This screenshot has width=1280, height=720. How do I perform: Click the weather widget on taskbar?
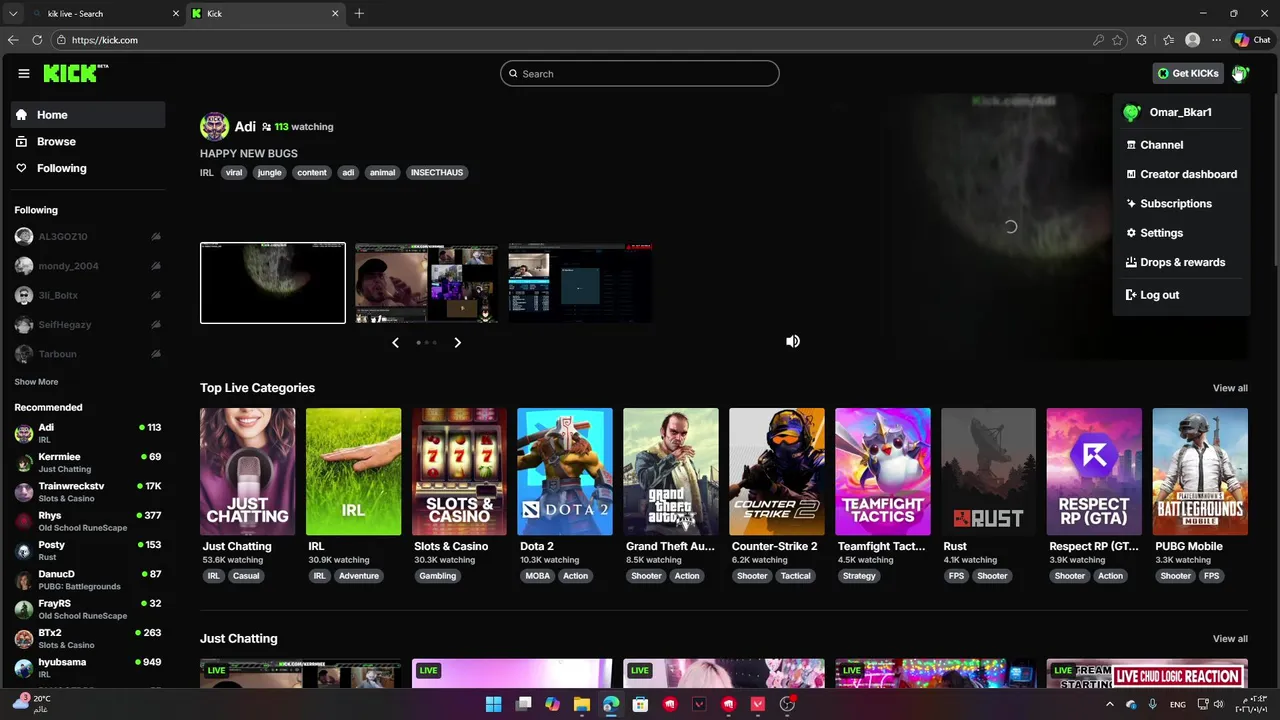point(32,704)
